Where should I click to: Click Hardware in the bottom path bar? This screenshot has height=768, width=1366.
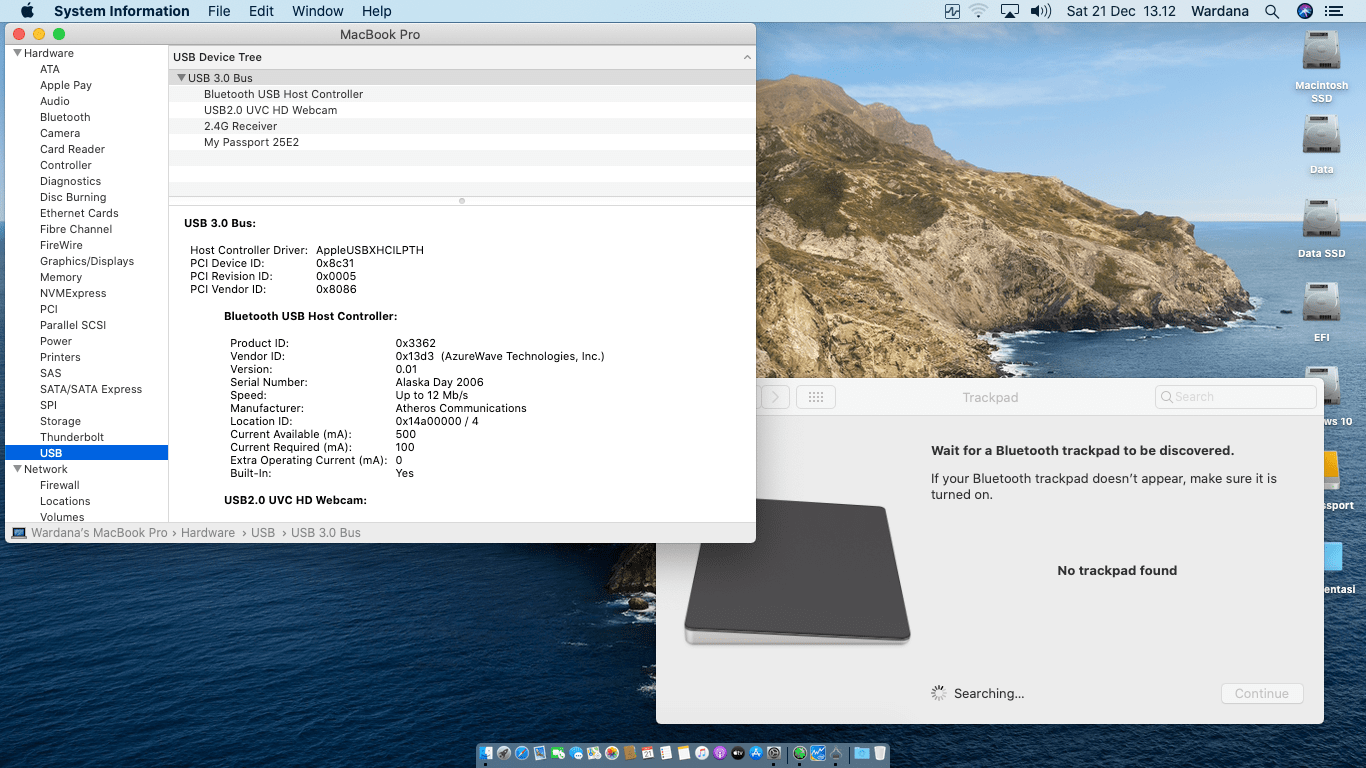tap(208, 533)
